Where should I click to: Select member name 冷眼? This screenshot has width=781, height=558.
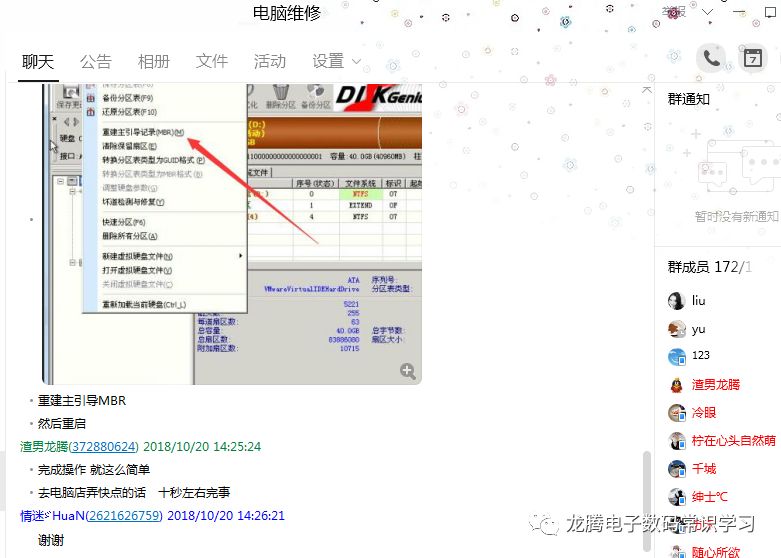click(x=704, y=413)
